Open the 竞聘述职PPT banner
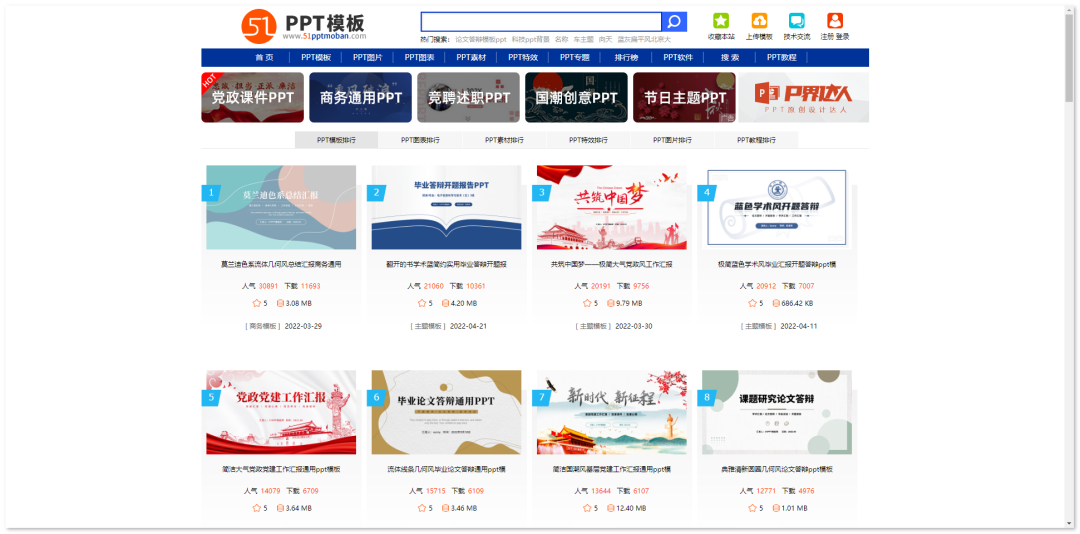The width and height of the screenshot is (1080, 534). point(468,97)
